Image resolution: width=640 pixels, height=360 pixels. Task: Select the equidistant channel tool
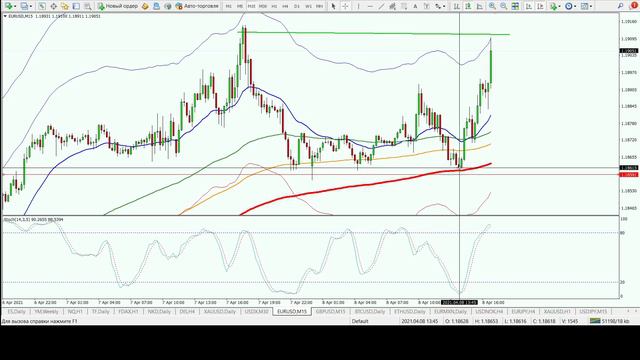tap(392, 6)
